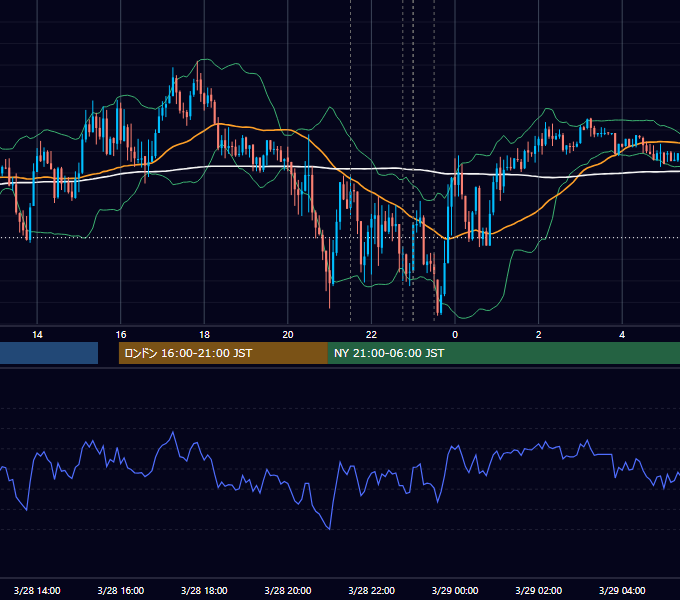Click the ロンドン 16:00-21:00 JST session bar
This screenshot has width=680, height=600.
(x=223, y=353)
